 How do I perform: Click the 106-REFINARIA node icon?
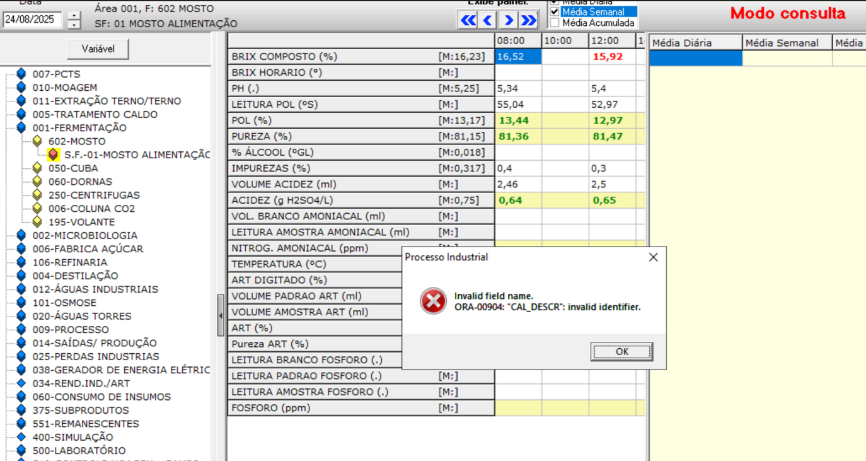click(x=22, y=262)
